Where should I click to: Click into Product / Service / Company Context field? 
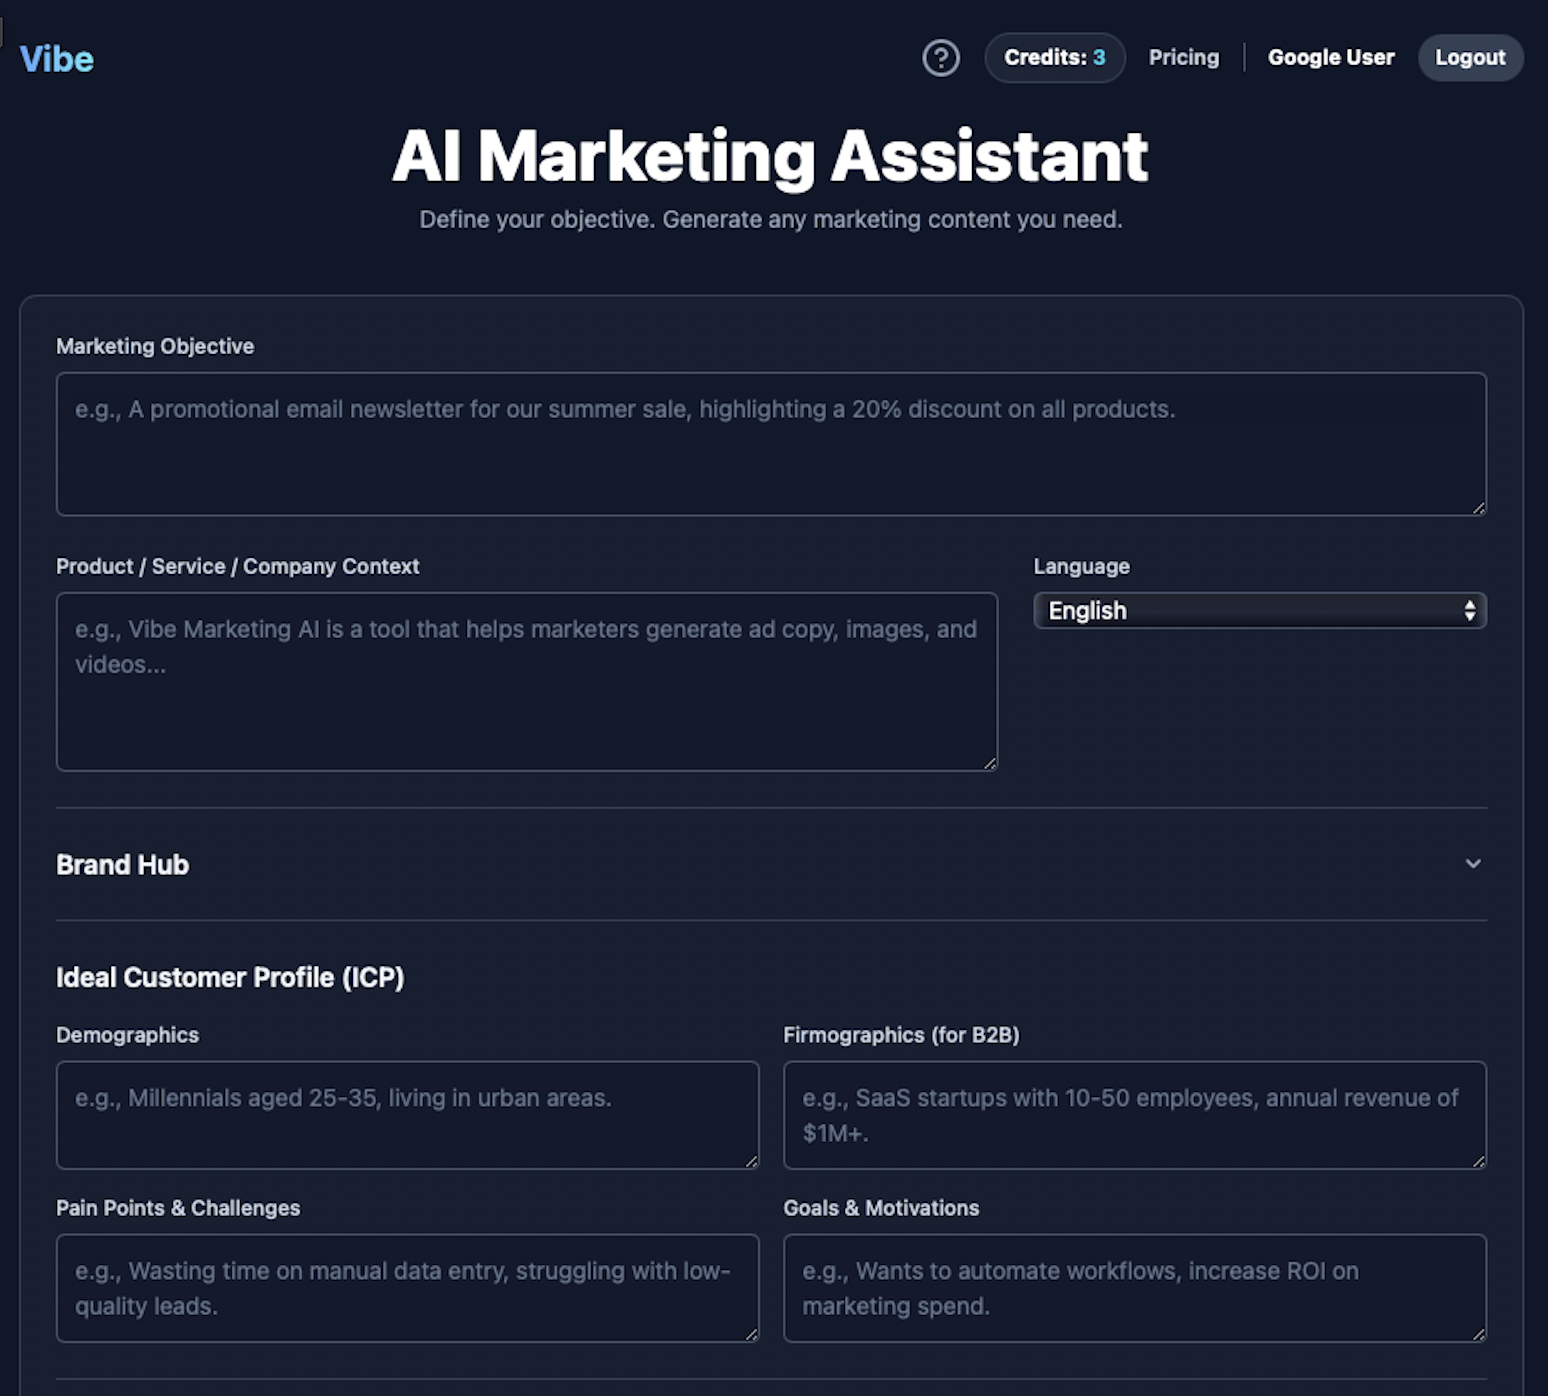coord(527,681)
